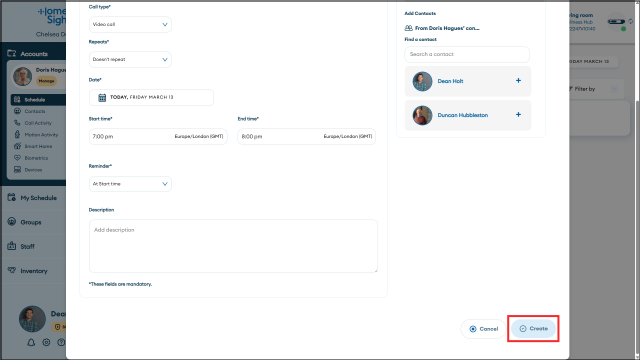640x360 pixels.
Task: Open settings gear icon at bottom left
Action: tap(46, 342)
